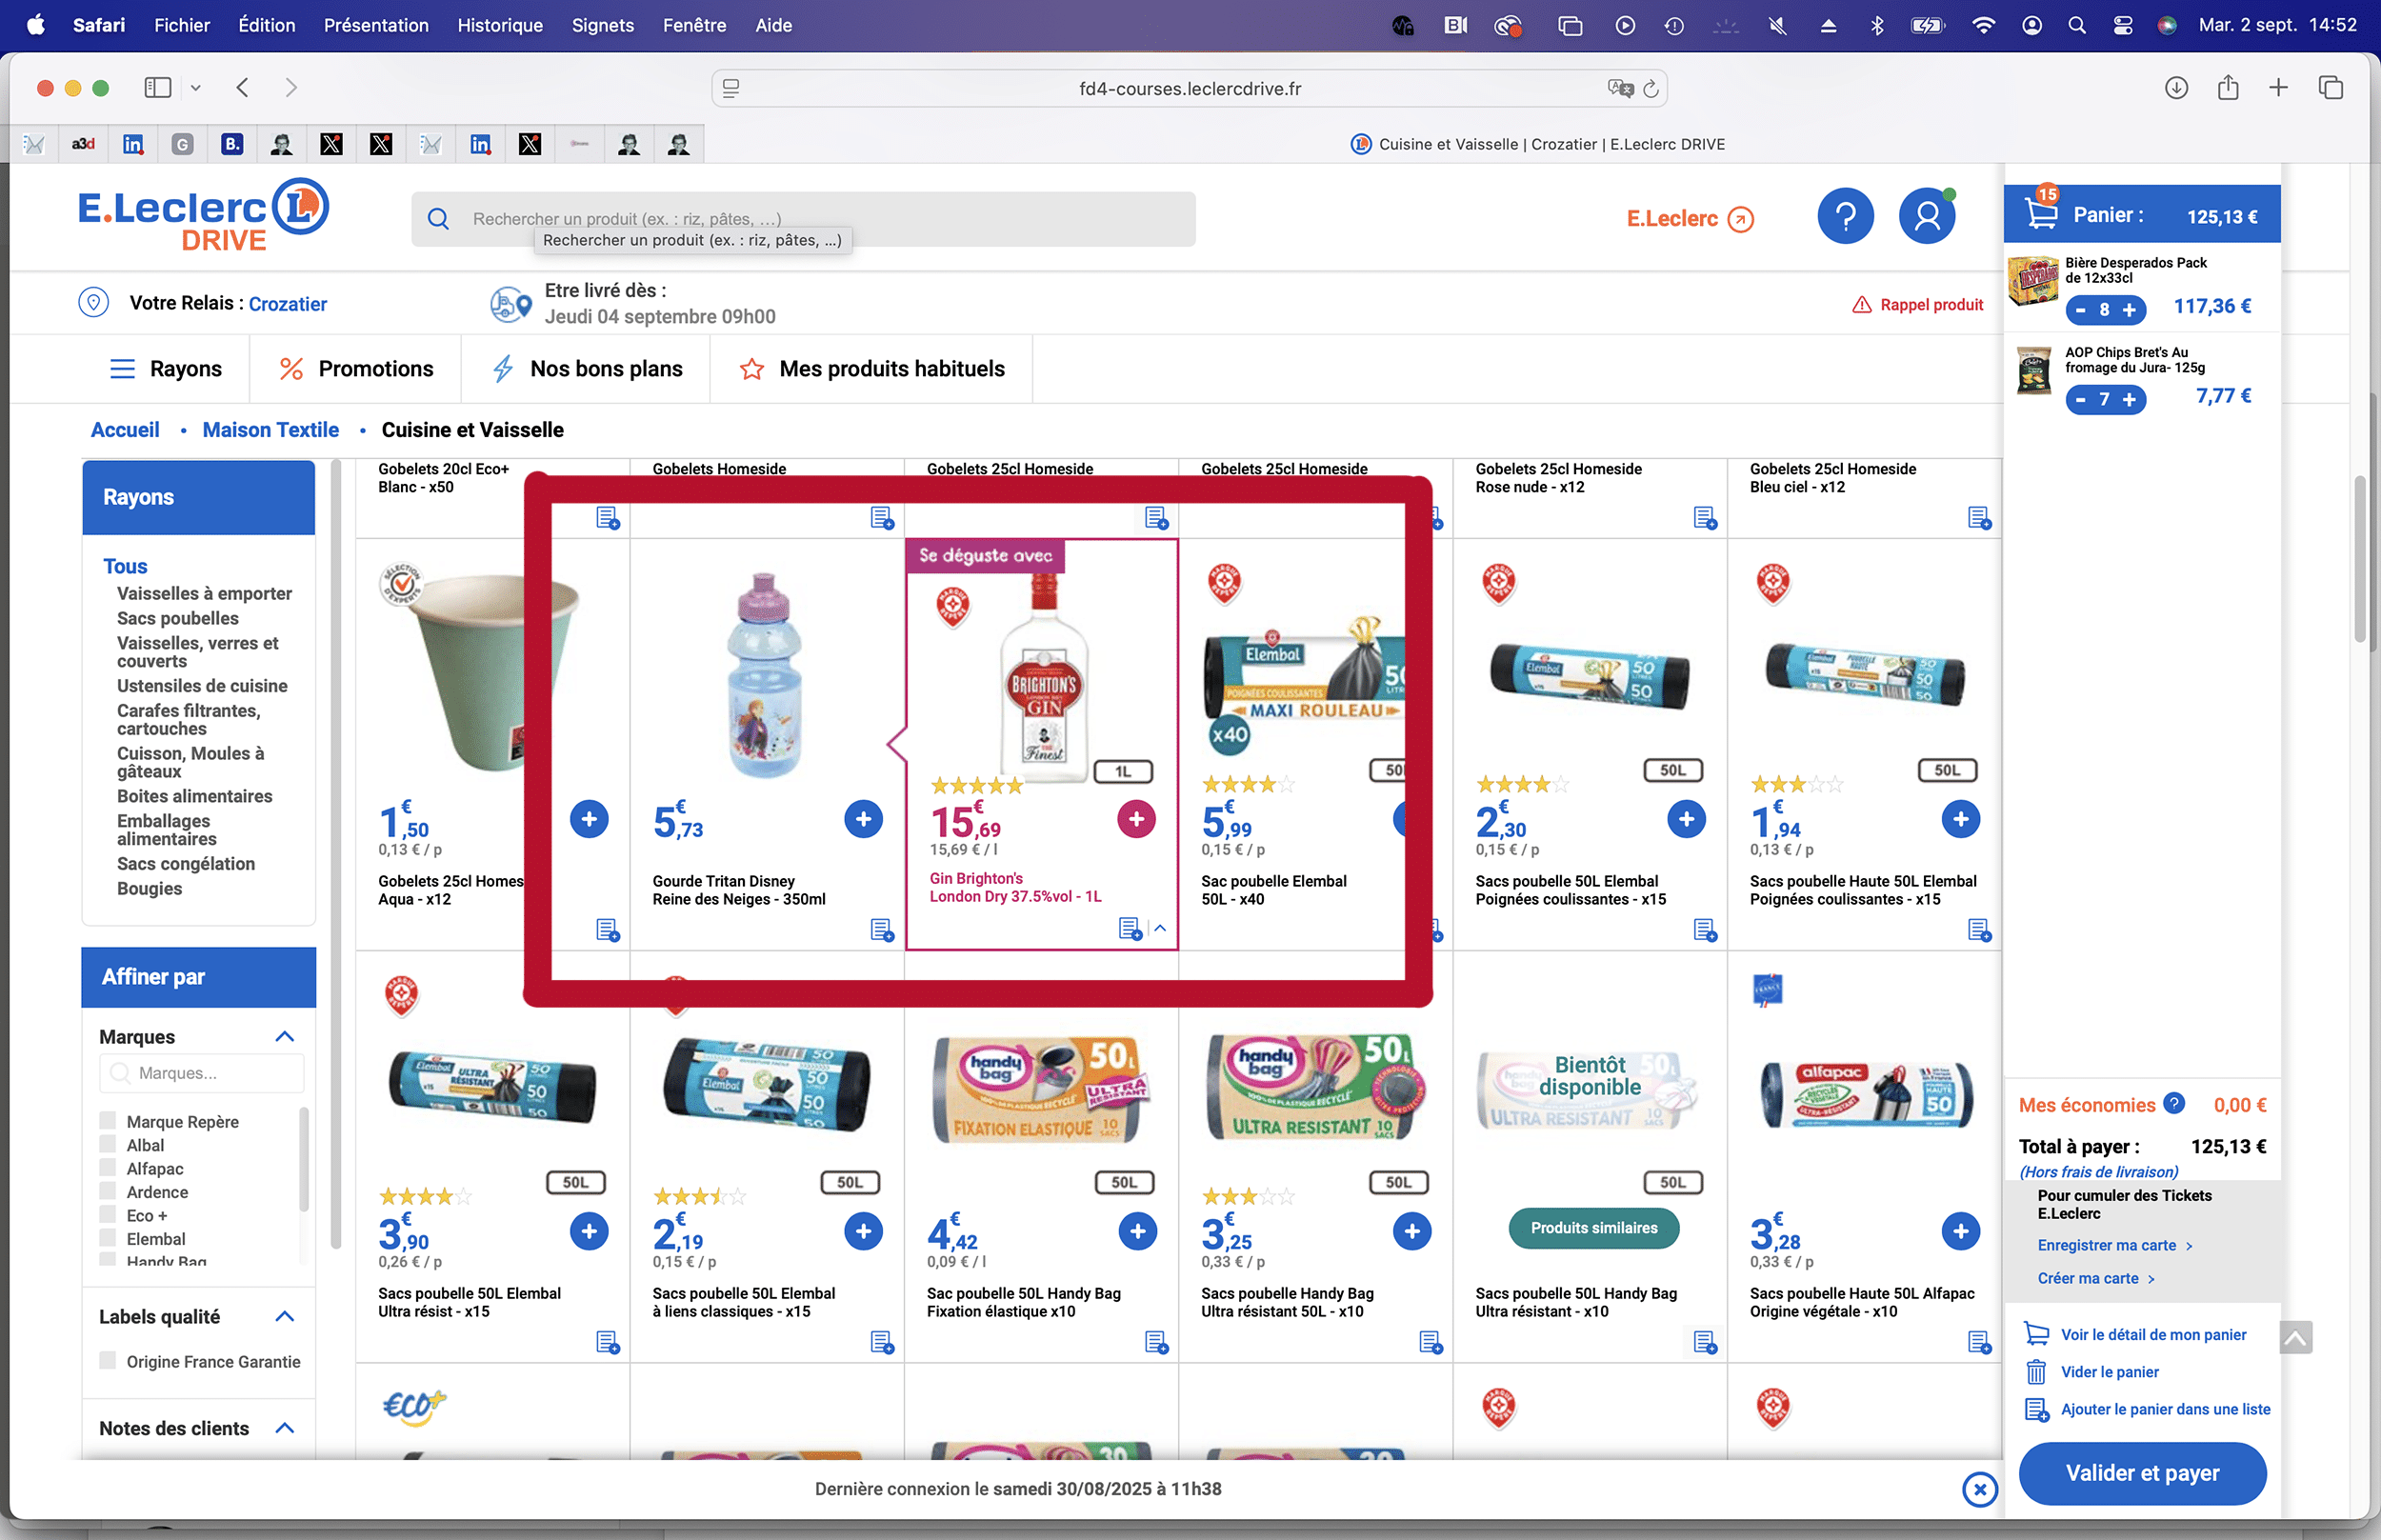
Task: Open the Fichier menu in menu bar
Action: (x=182, y=25)
